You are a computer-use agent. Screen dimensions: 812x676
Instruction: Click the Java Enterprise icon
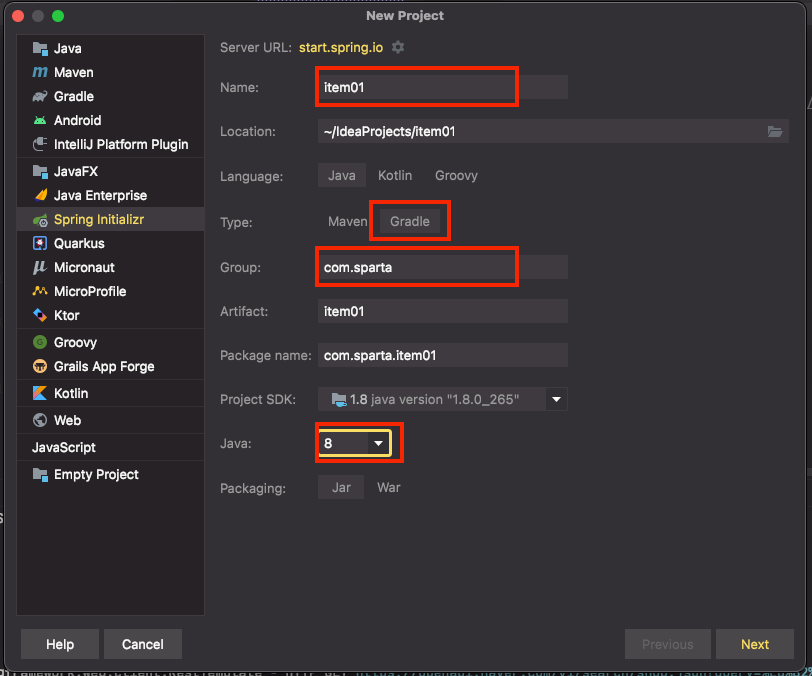click(40, 195)
